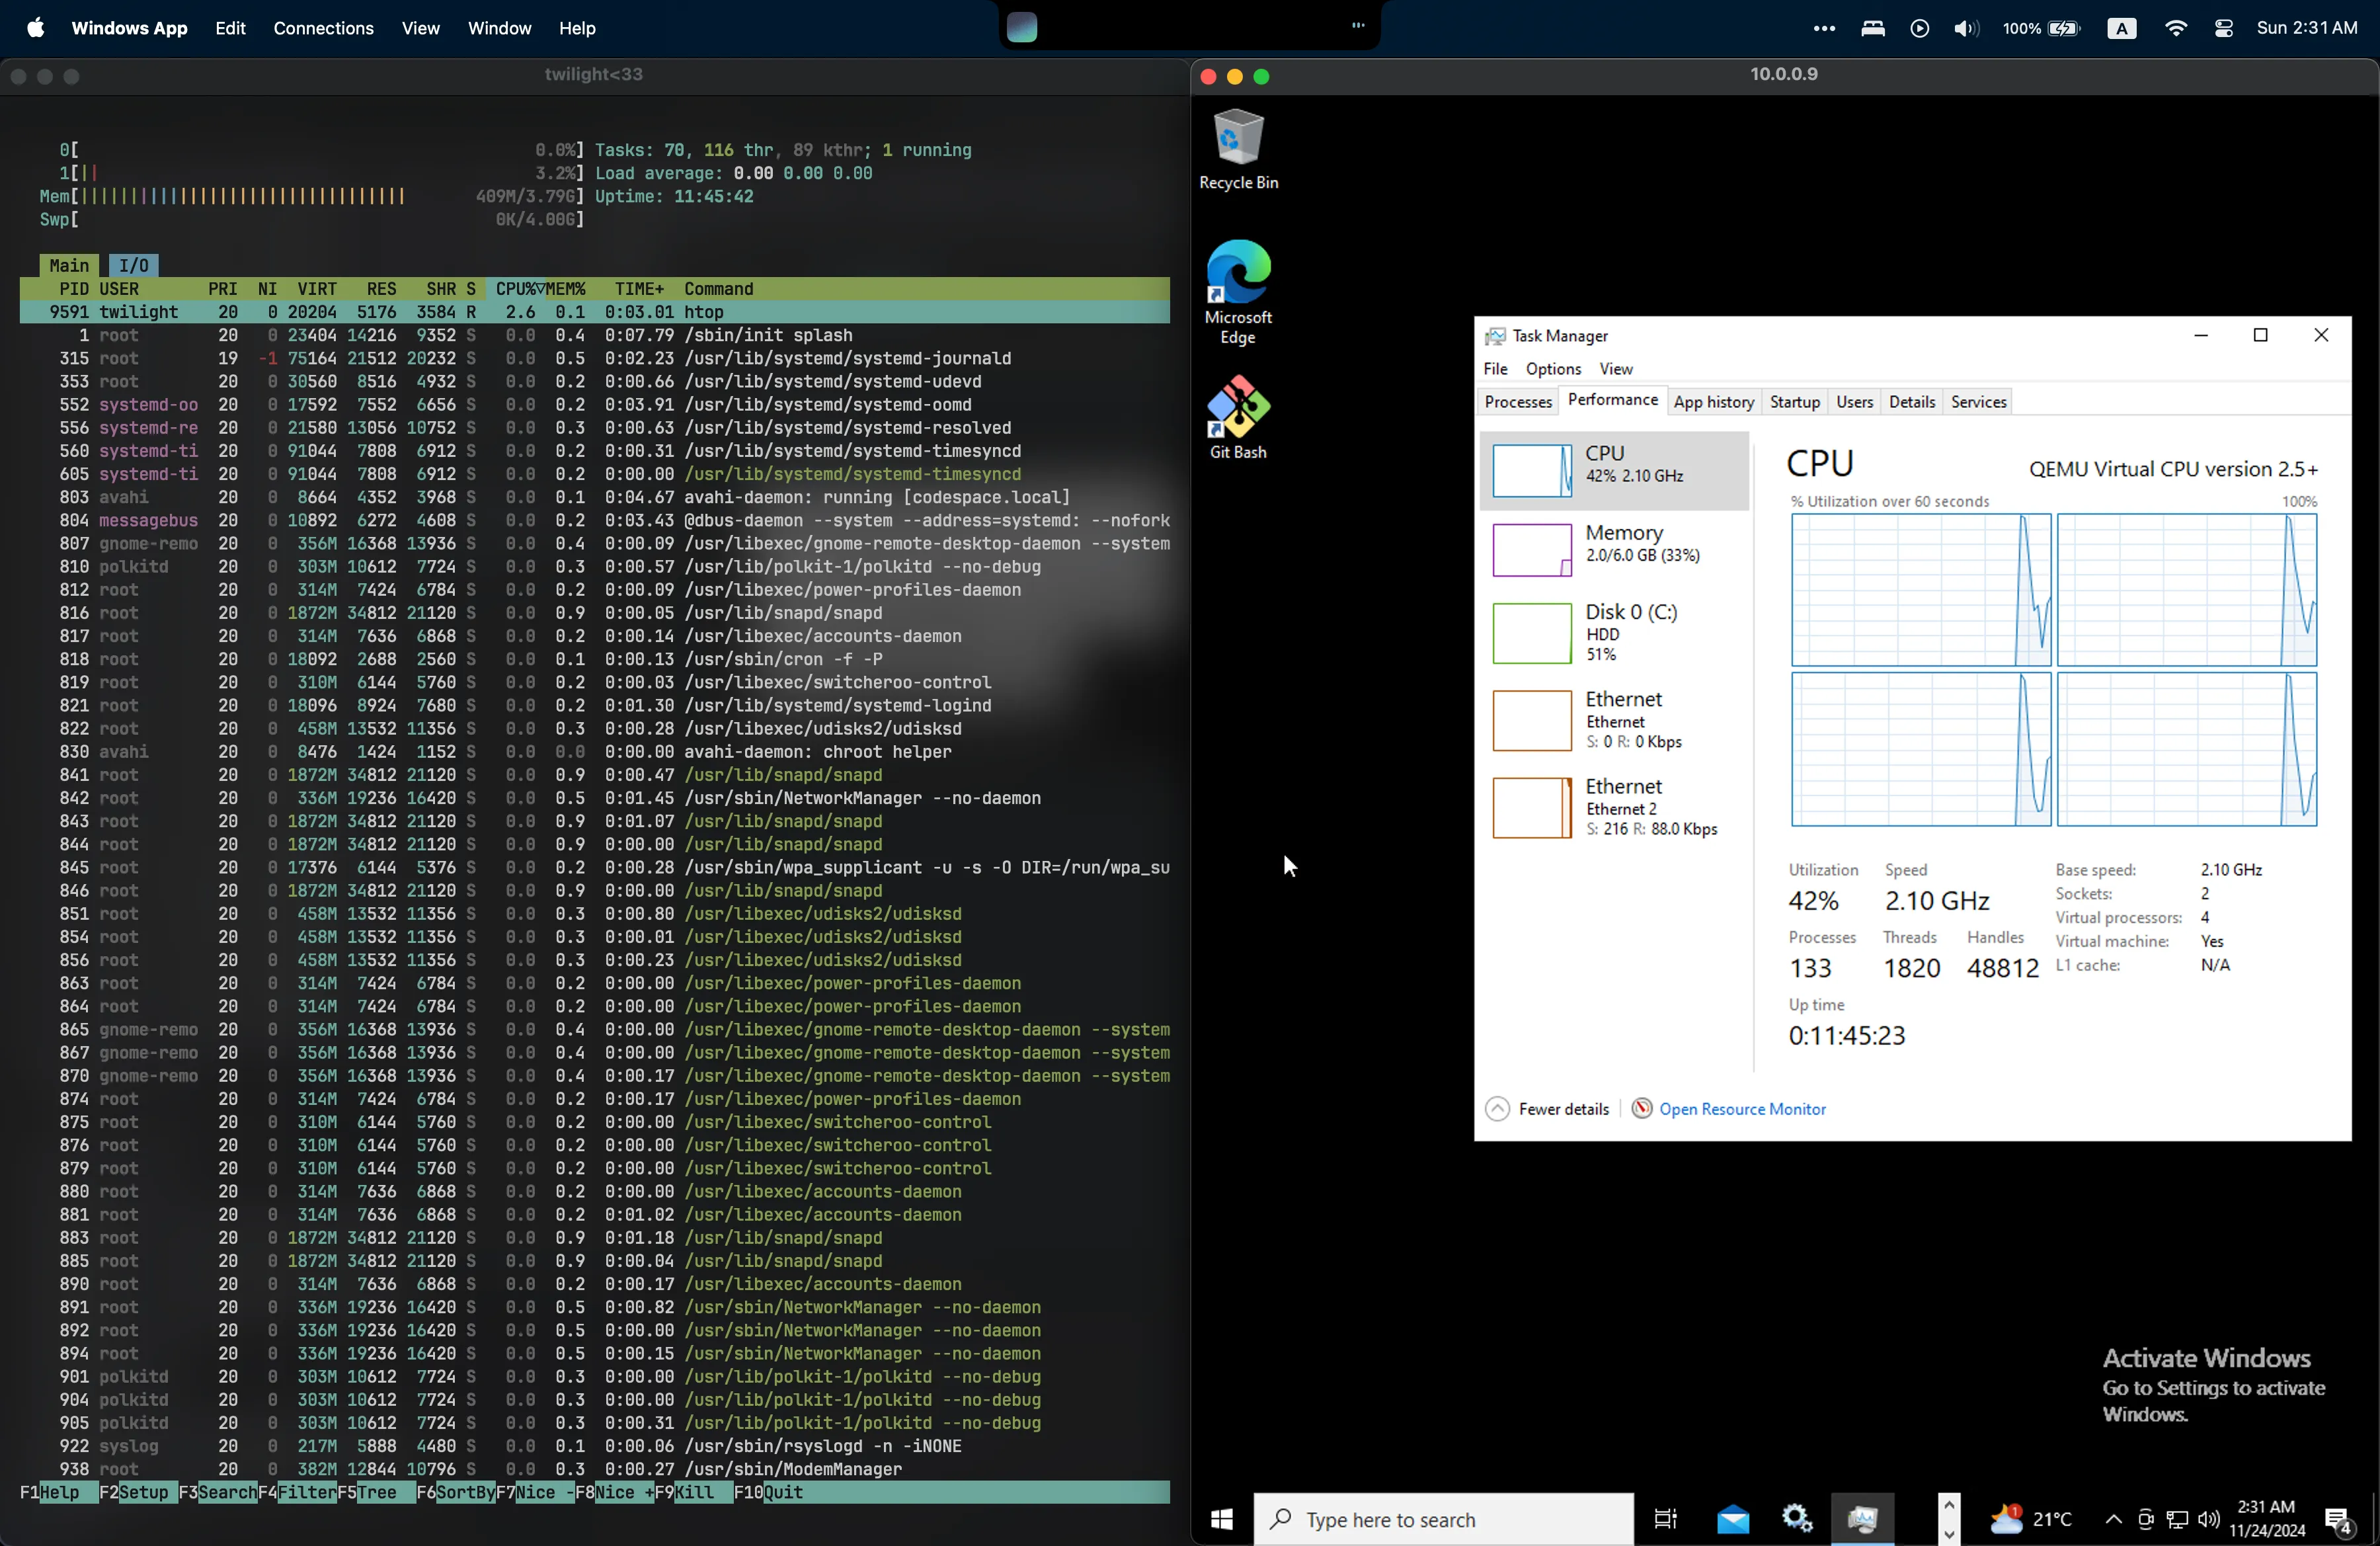
Task: Open Task Manager's View menu
Action: 1615,369
